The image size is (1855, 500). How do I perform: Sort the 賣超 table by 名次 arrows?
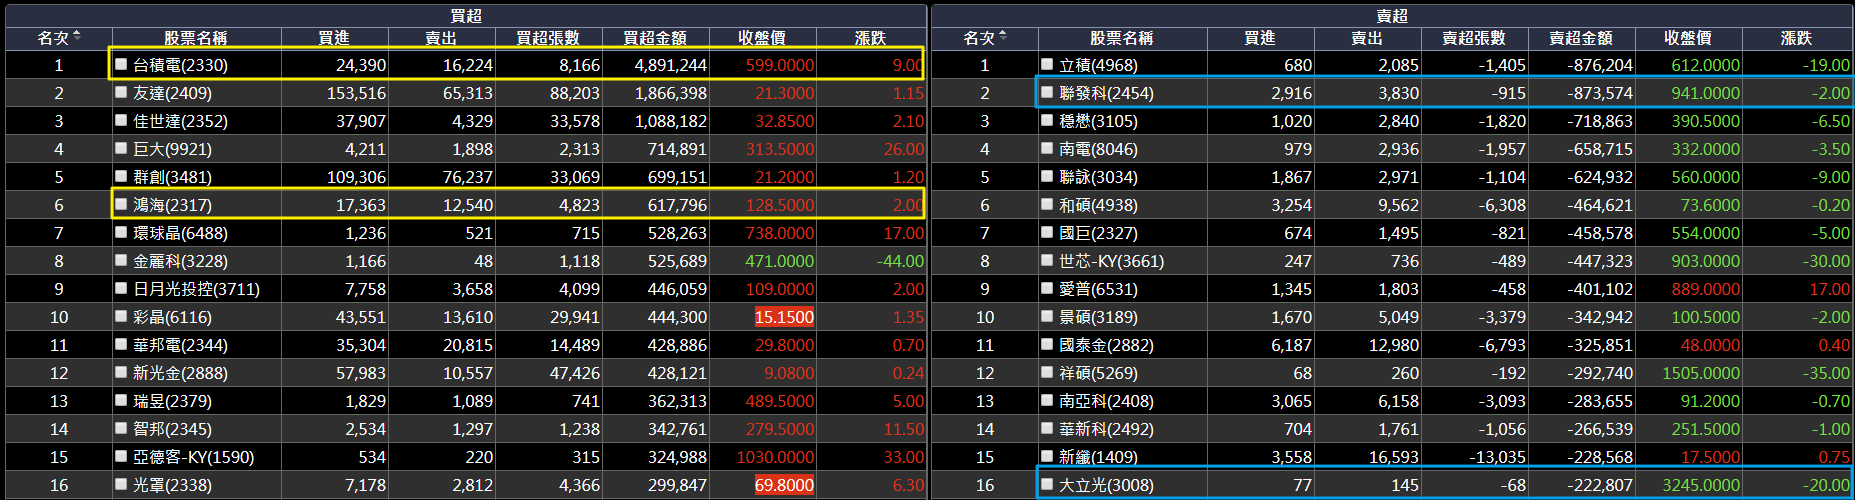click(1003, 36)
